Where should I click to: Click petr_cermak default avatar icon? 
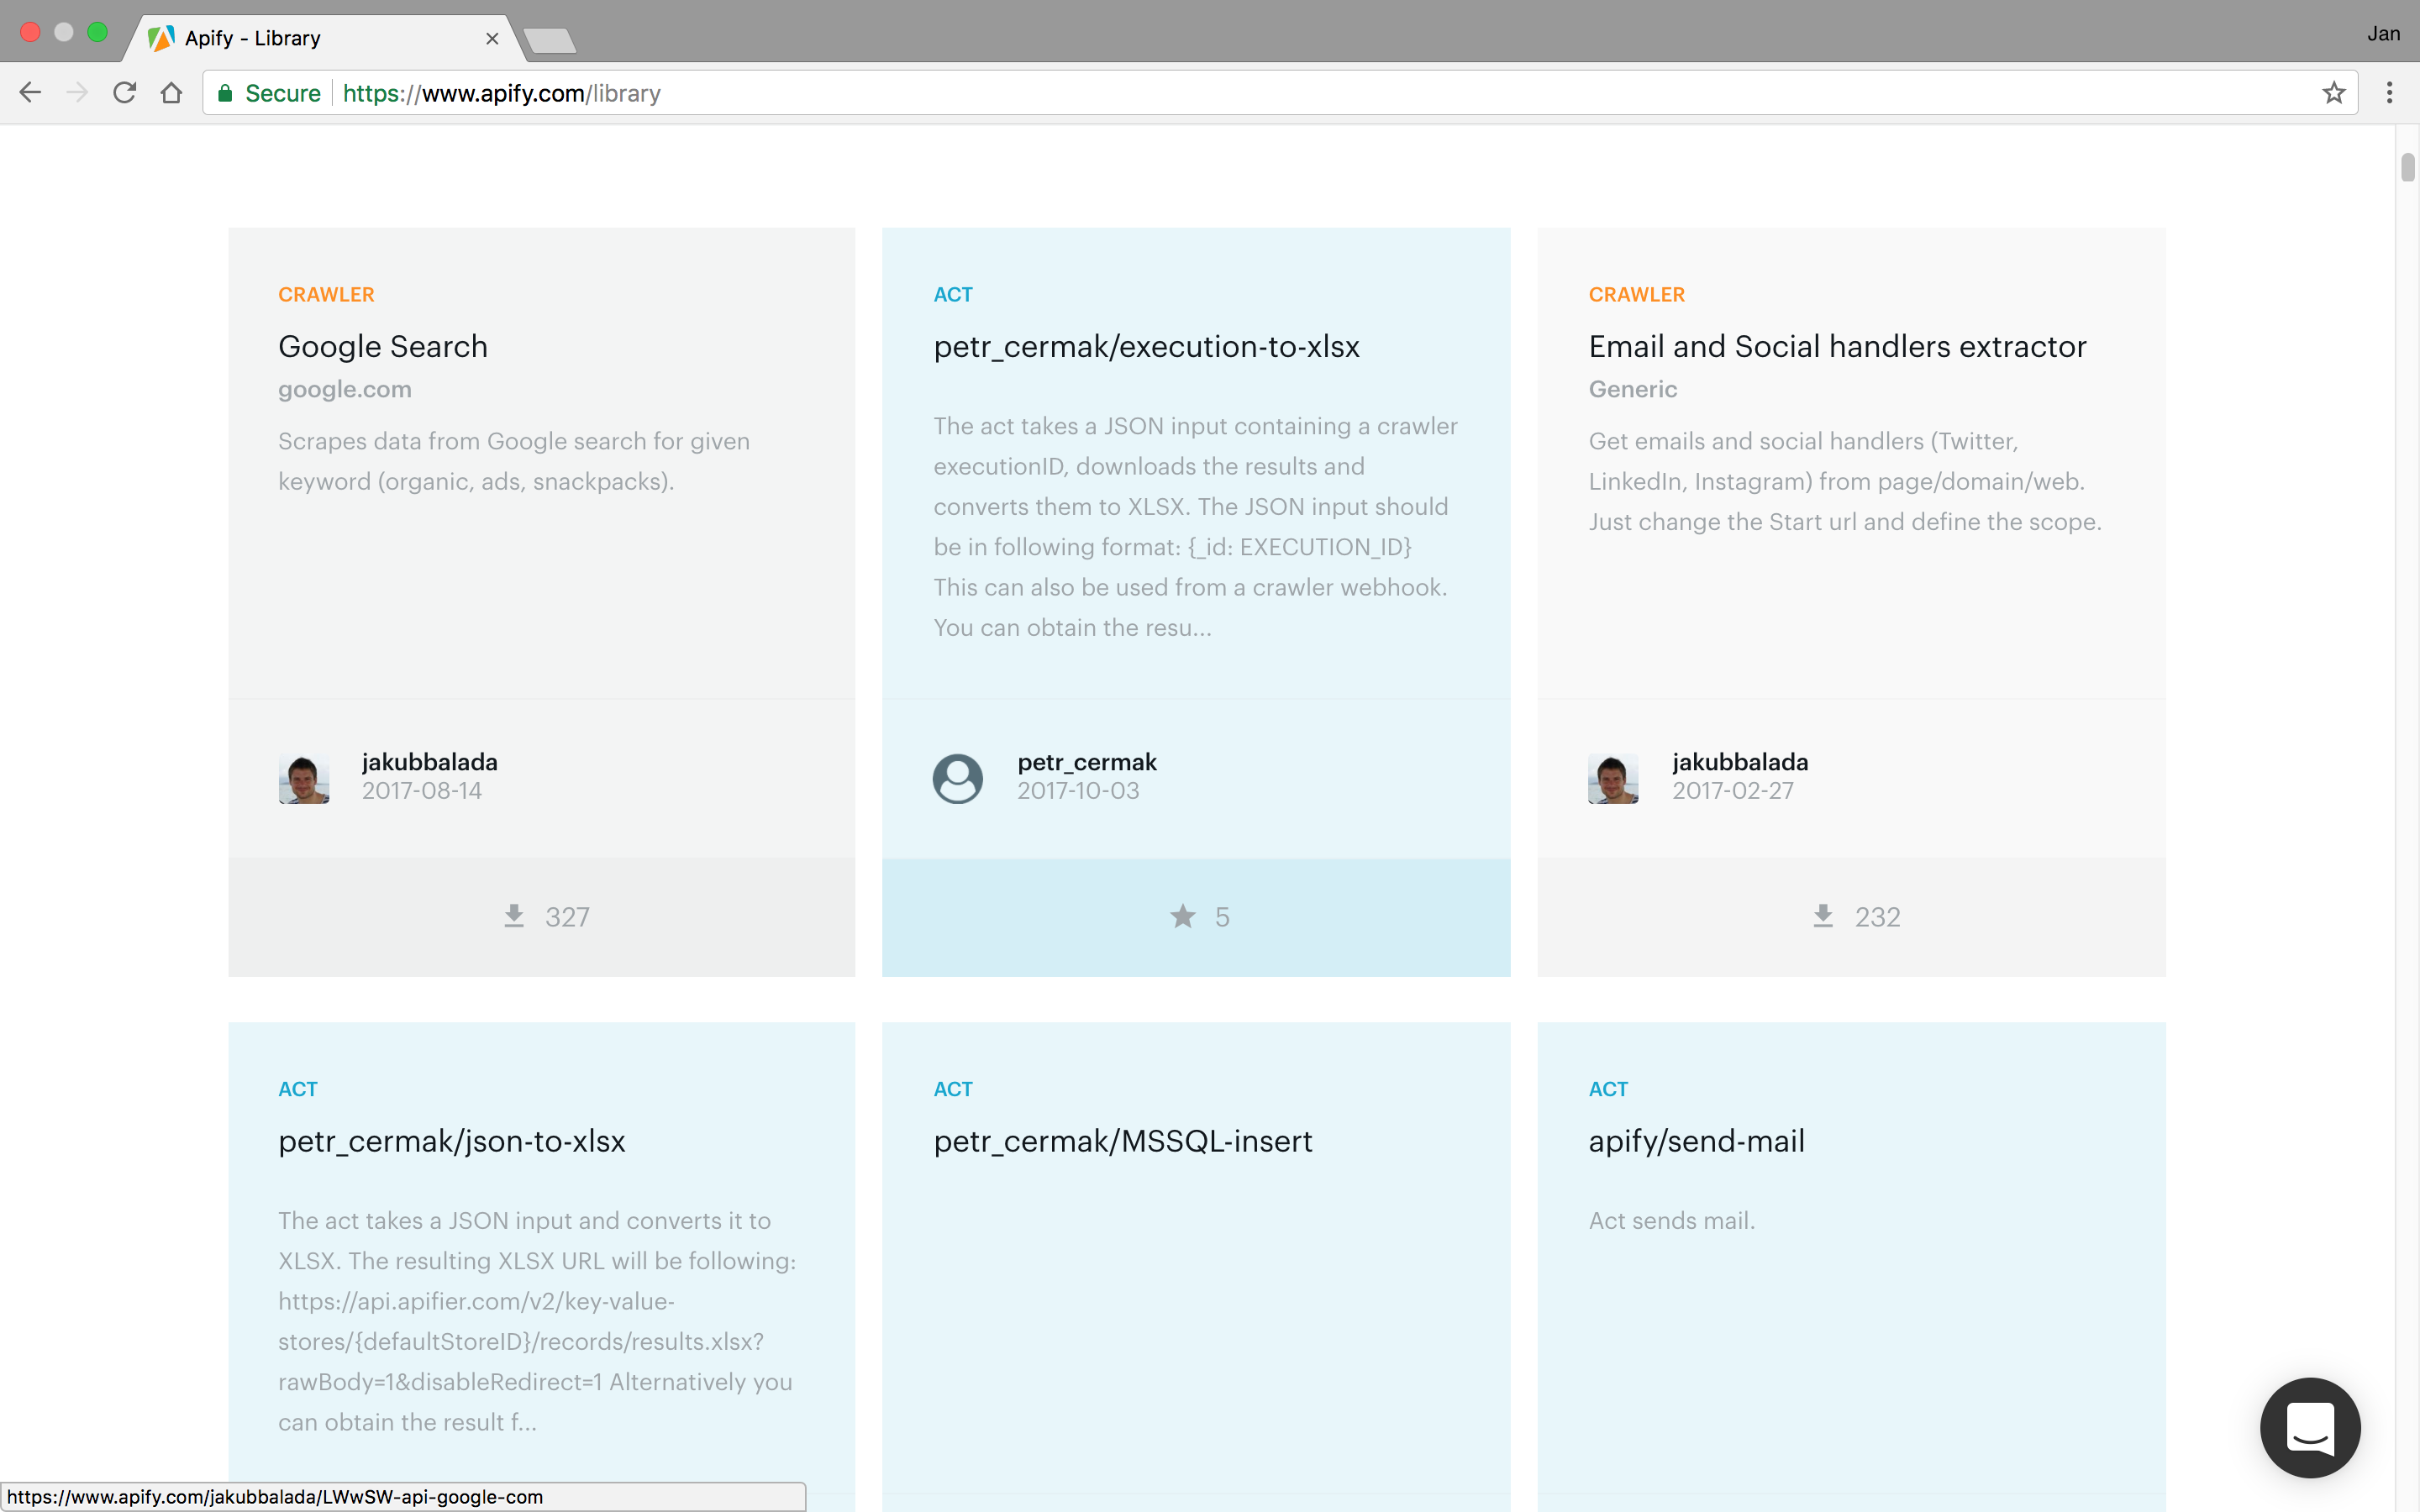point(957,778)
